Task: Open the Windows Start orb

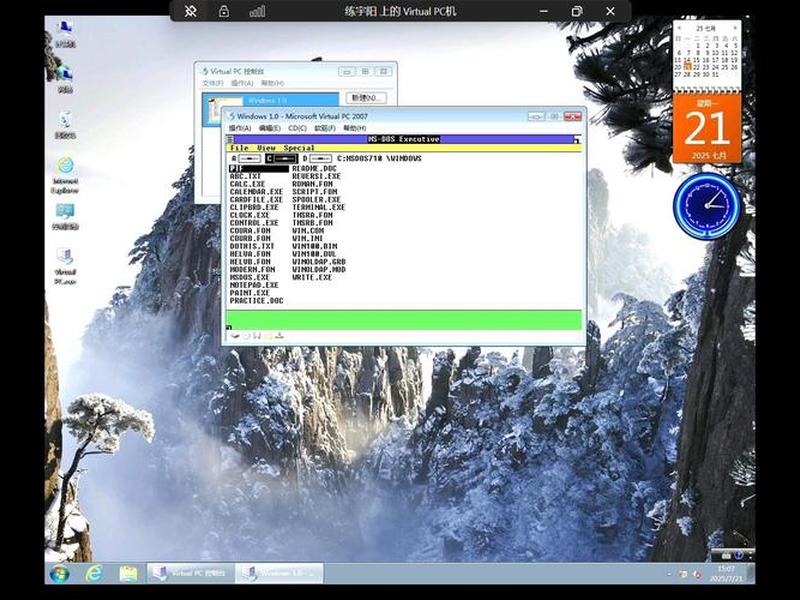Action: [x=60, y=573]
